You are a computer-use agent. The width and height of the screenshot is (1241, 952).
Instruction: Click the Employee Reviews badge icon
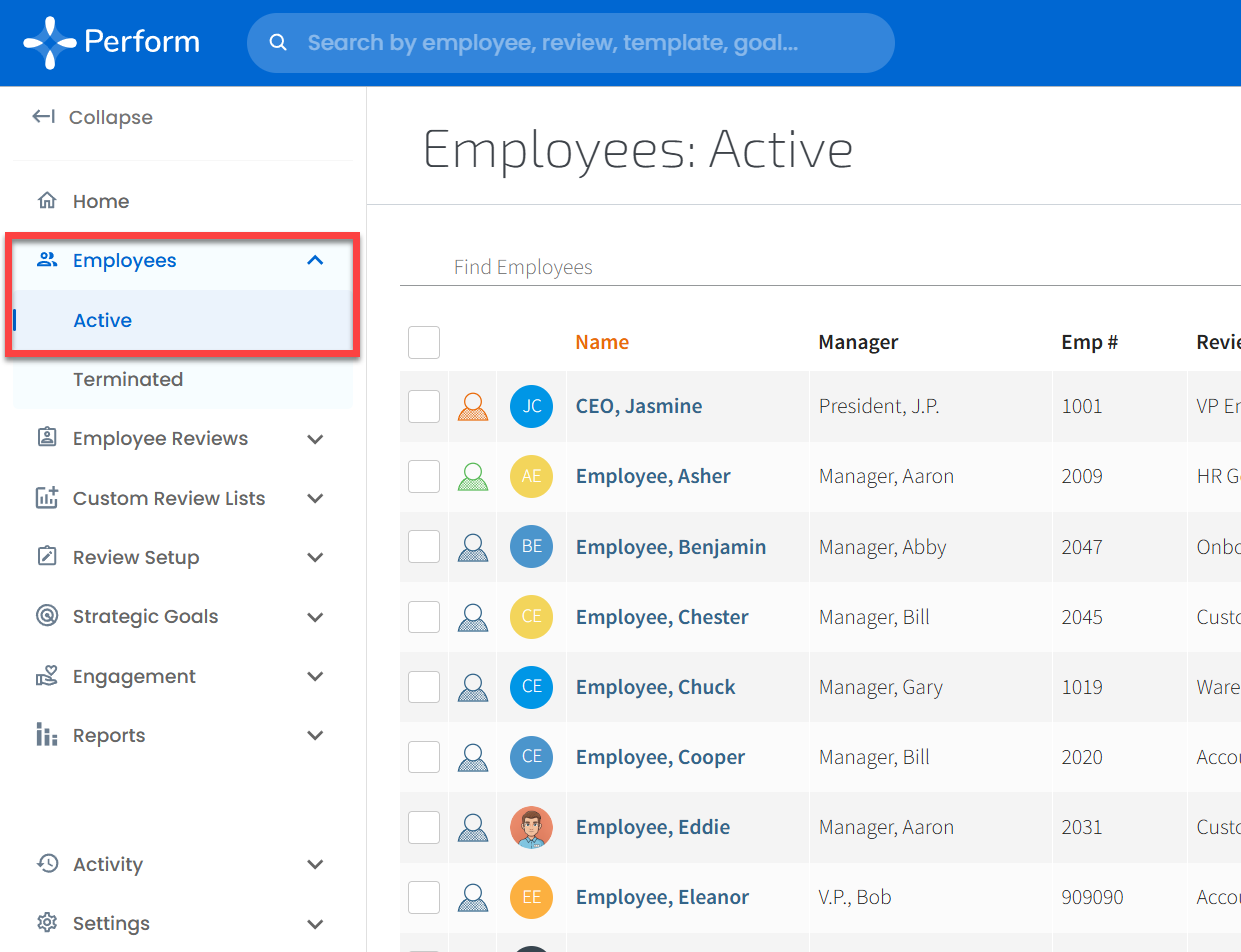tap(46, 438)
